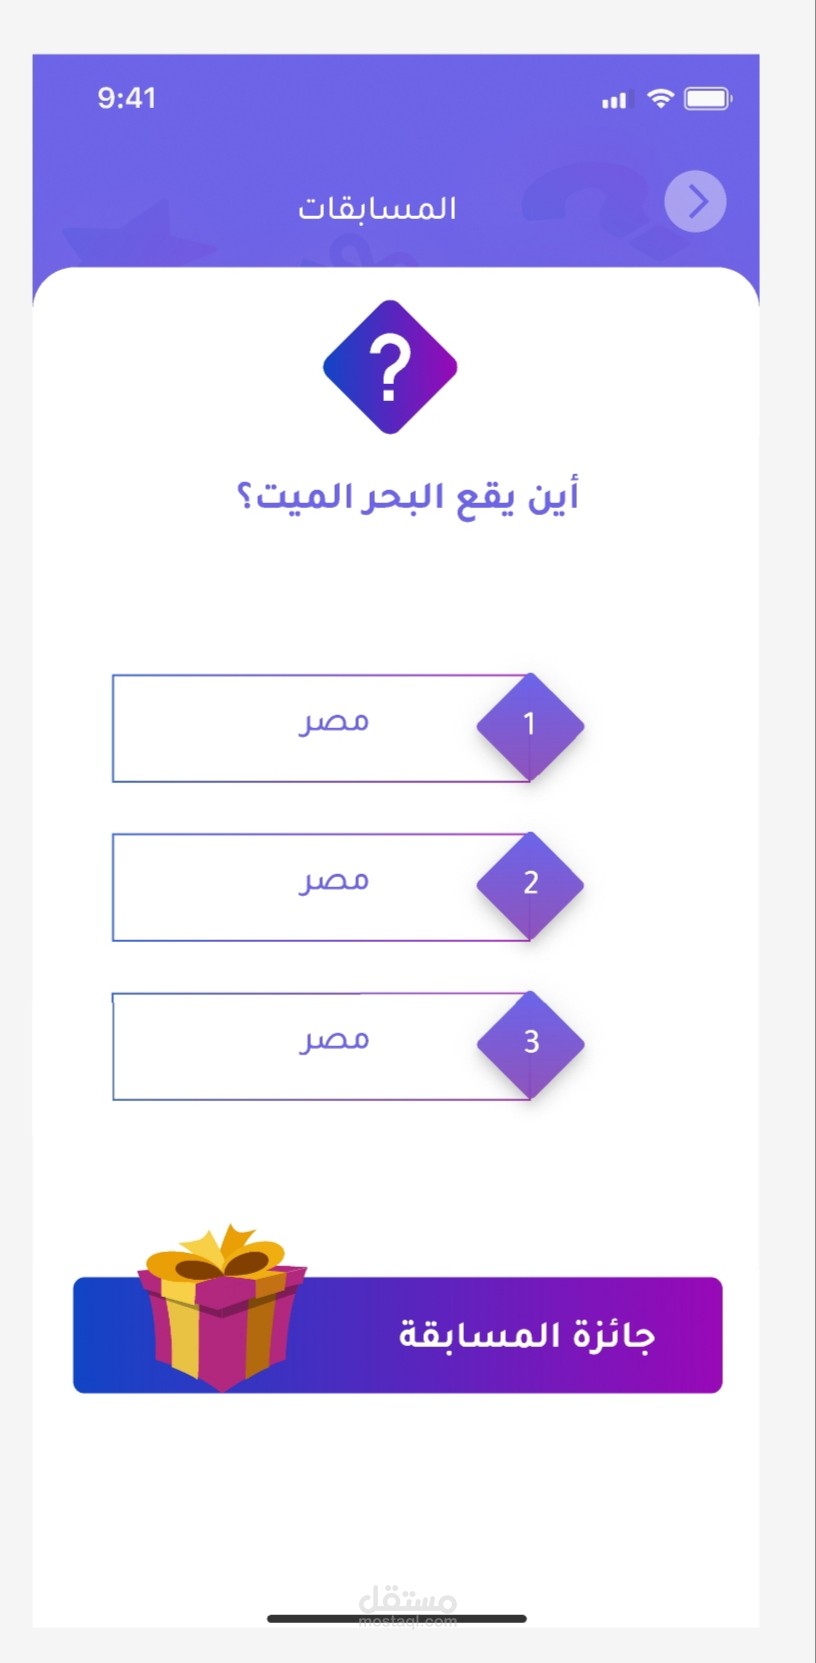
Task: Tap the المسابقات page title
Action: (377, 208)
